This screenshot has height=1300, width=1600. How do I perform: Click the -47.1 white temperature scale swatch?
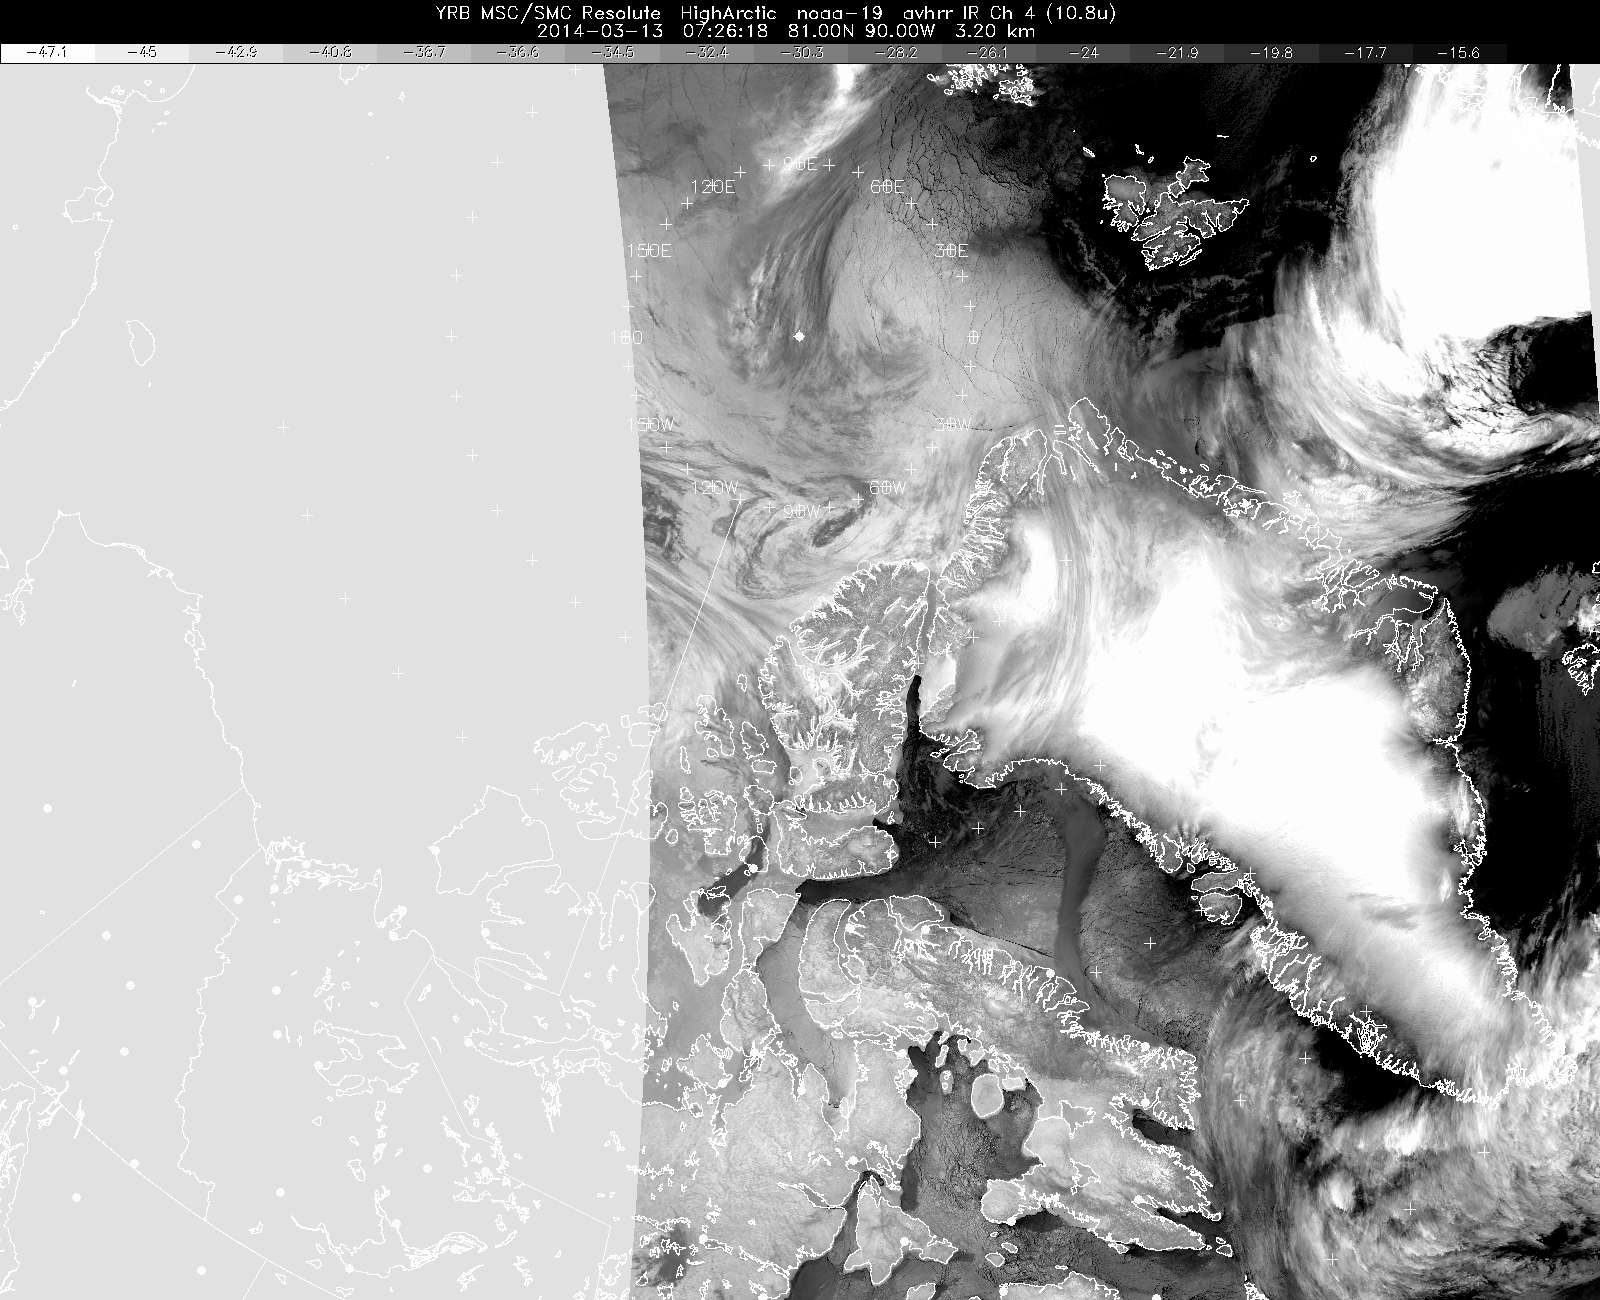(48, 53)
